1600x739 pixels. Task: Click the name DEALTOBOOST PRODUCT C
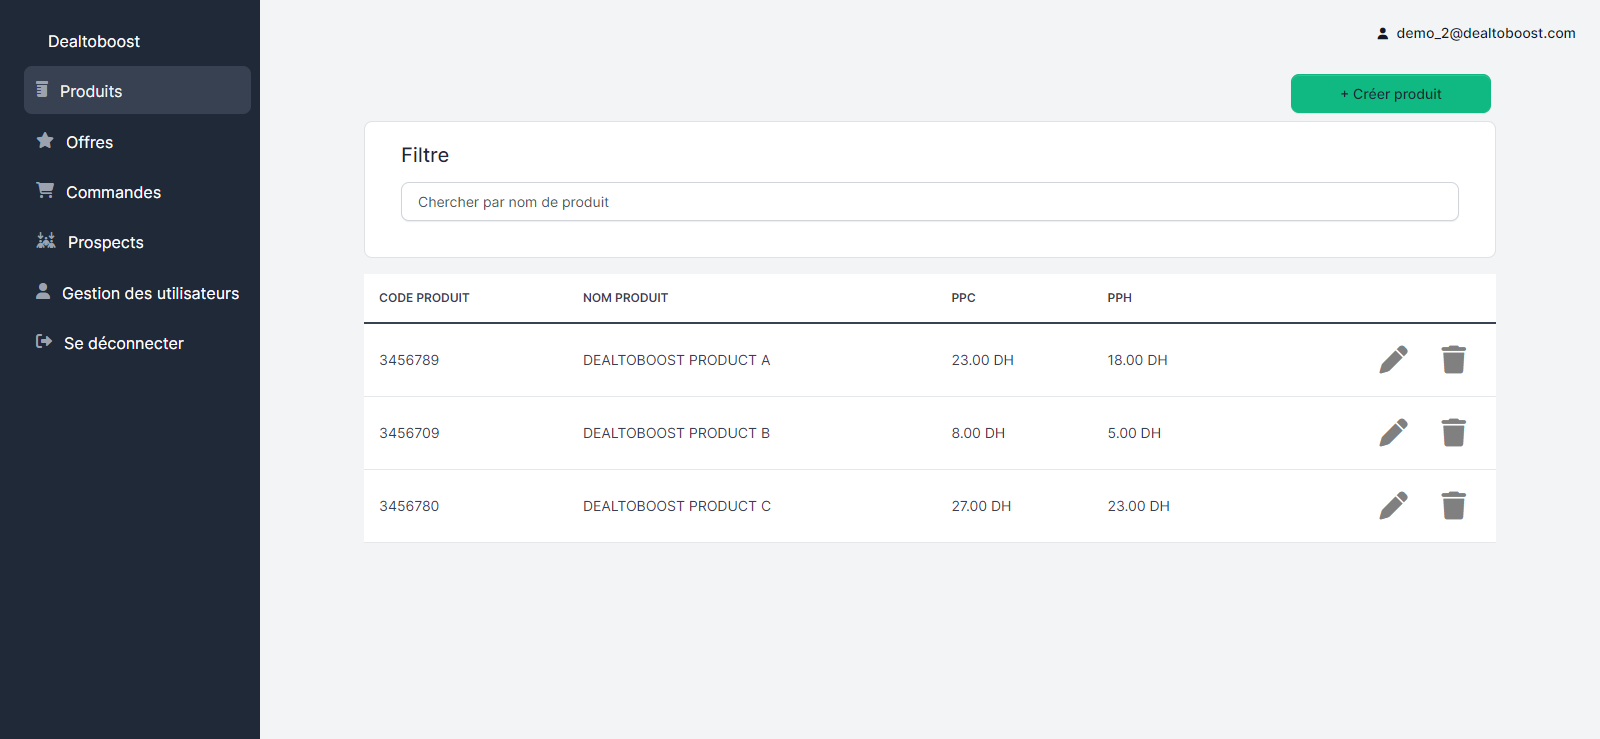pos(677,506)
